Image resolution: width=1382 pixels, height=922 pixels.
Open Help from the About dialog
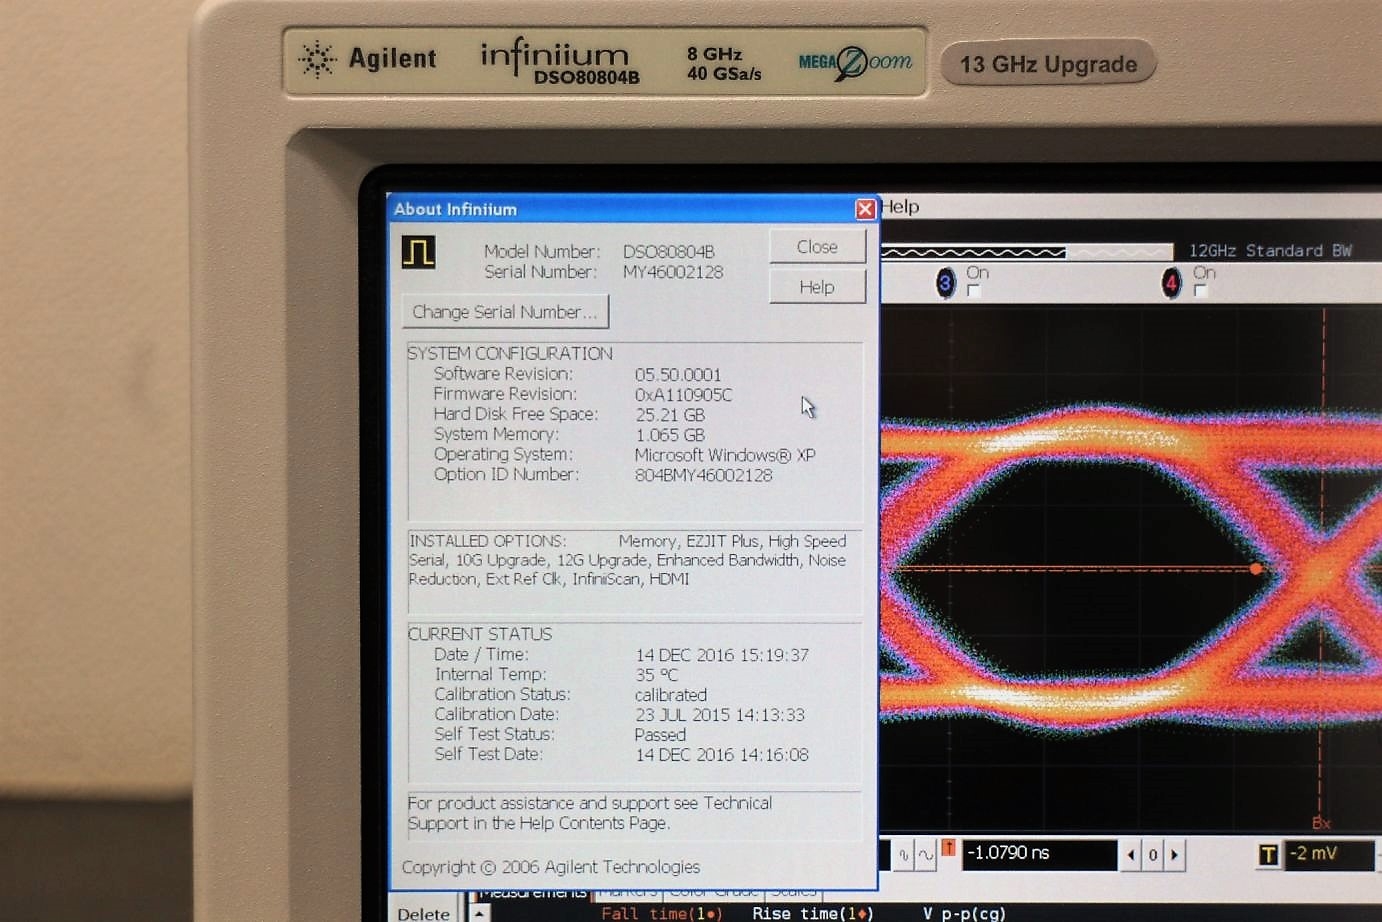click(817, 287)
